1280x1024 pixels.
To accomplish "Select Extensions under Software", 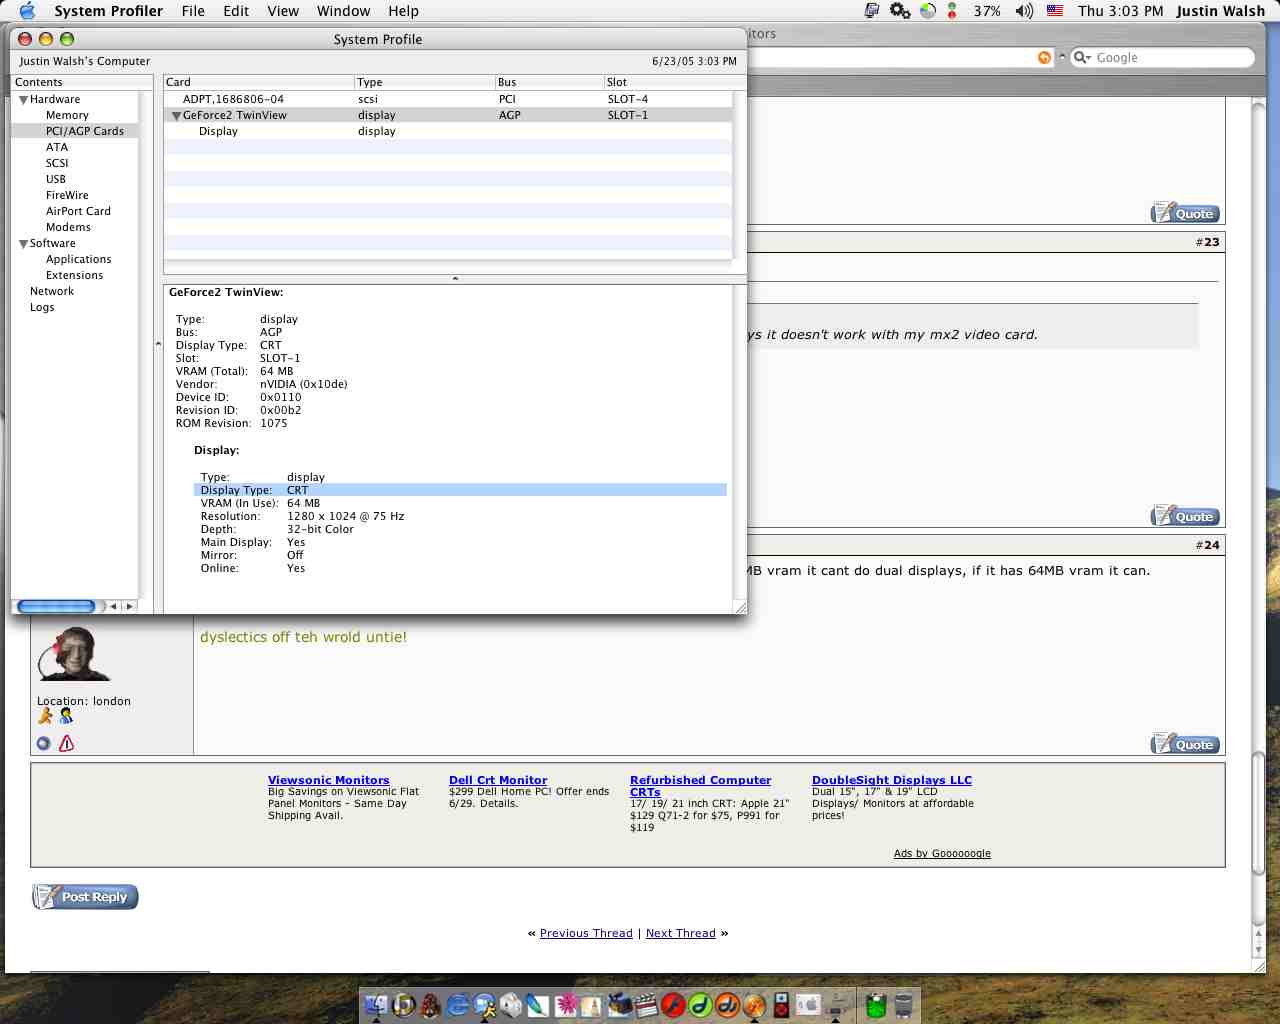I will coord(74,275).
